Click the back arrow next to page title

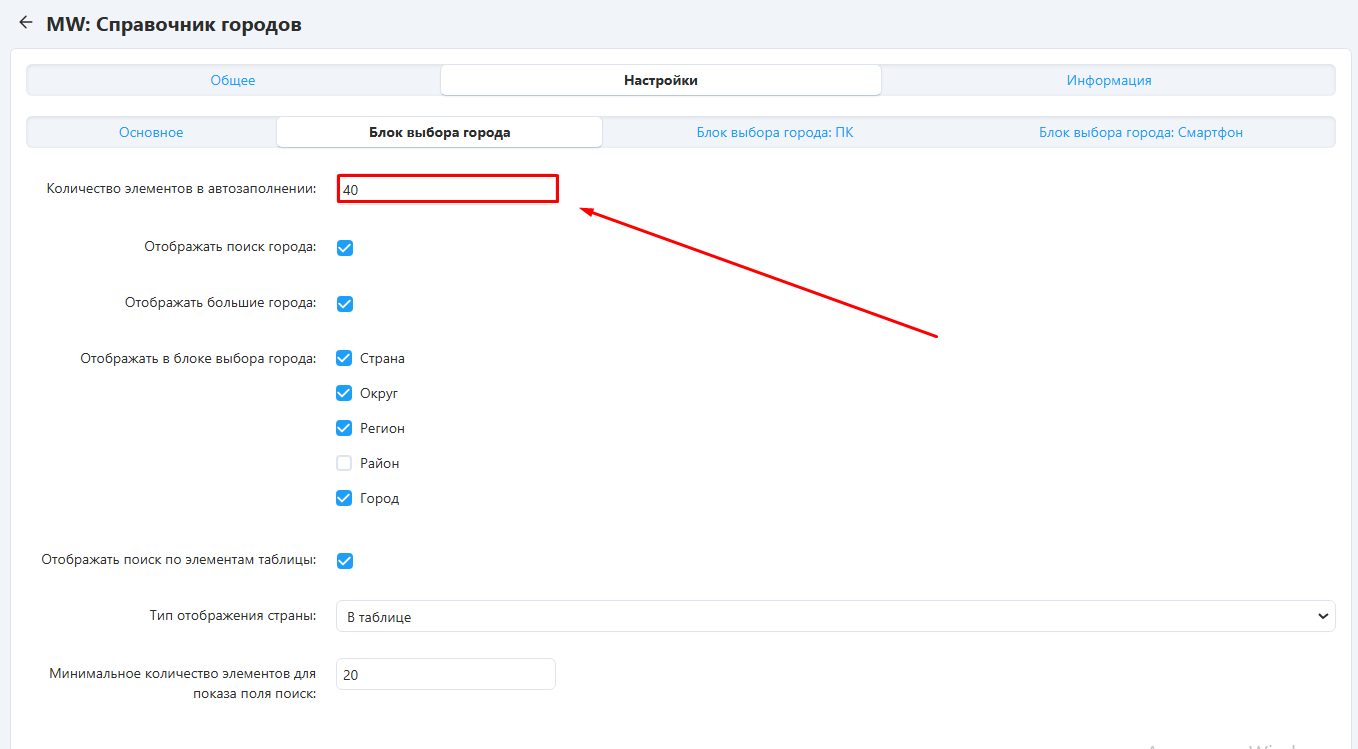pos(26,23)
